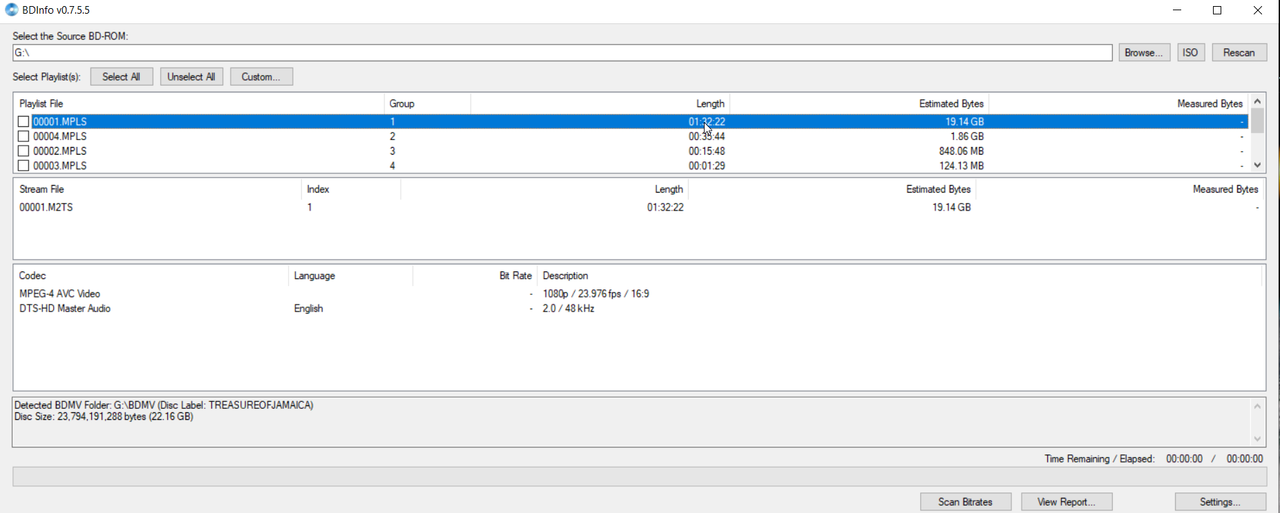
Task: Click Stream File column header
Action: point(157,189)
